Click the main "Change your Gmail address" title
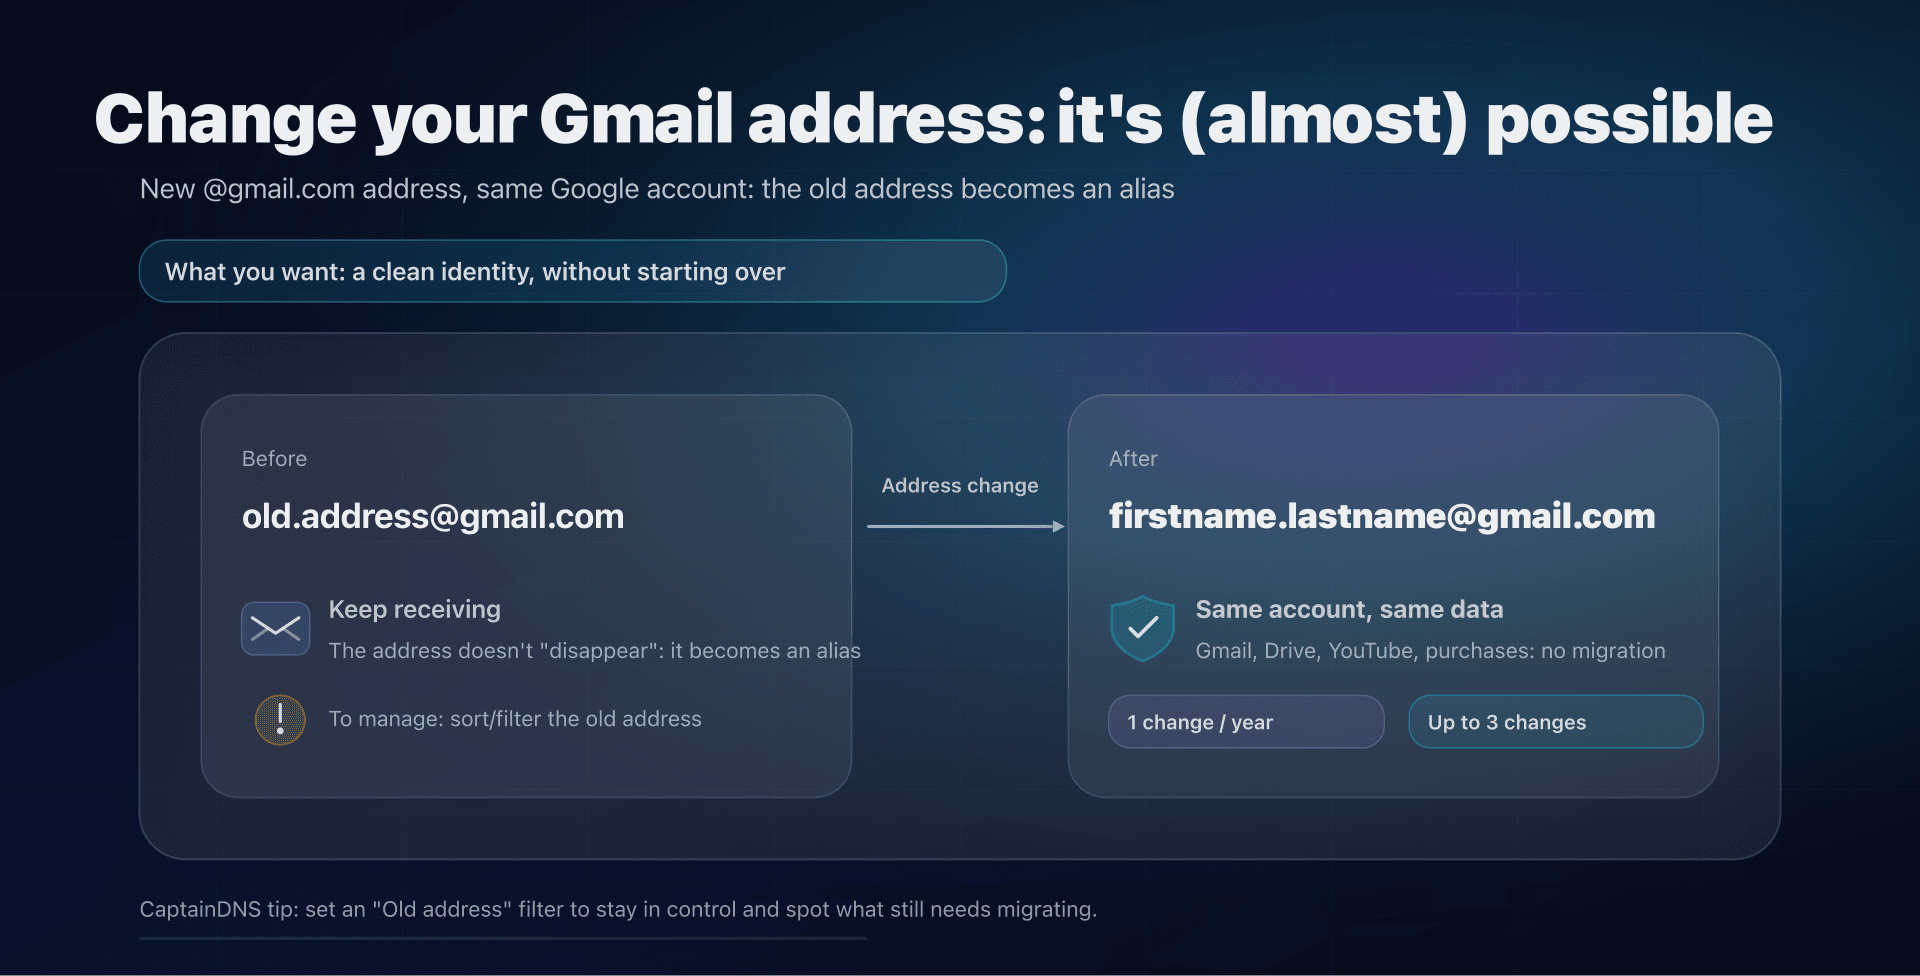 pos(933,119)
